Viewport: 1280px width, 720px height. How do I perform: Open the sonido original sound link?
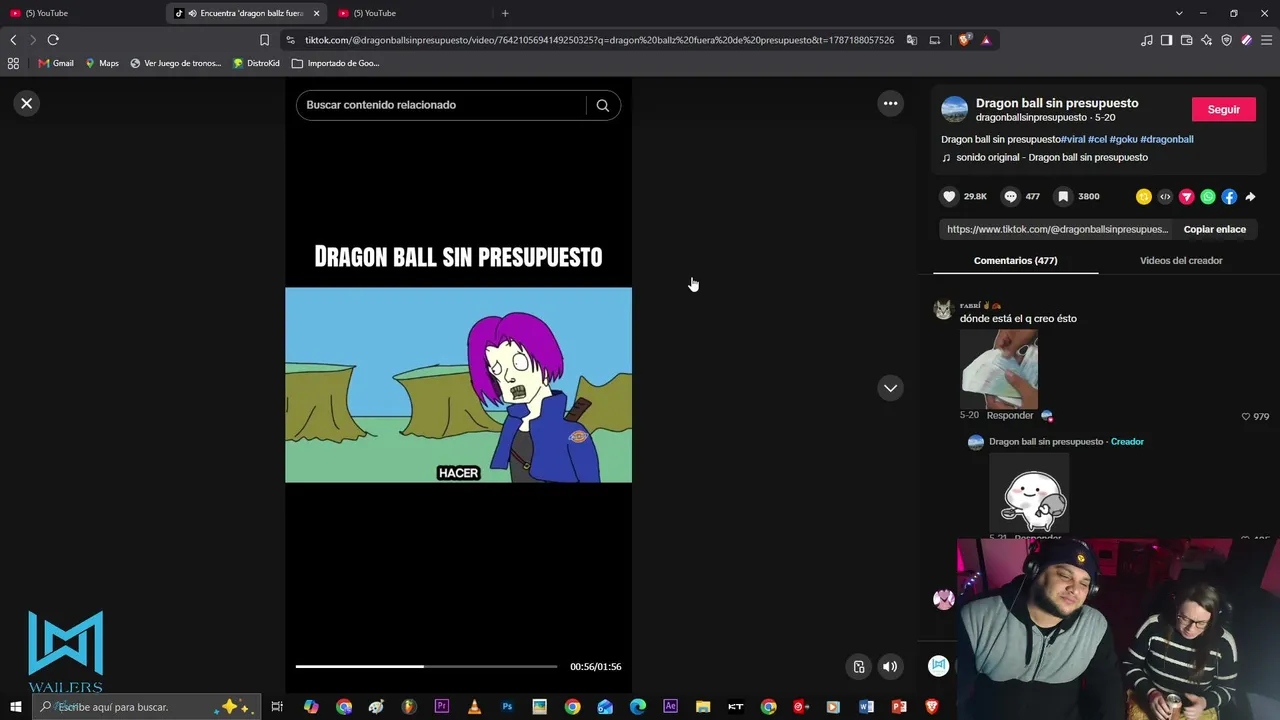coord(1051,157)
